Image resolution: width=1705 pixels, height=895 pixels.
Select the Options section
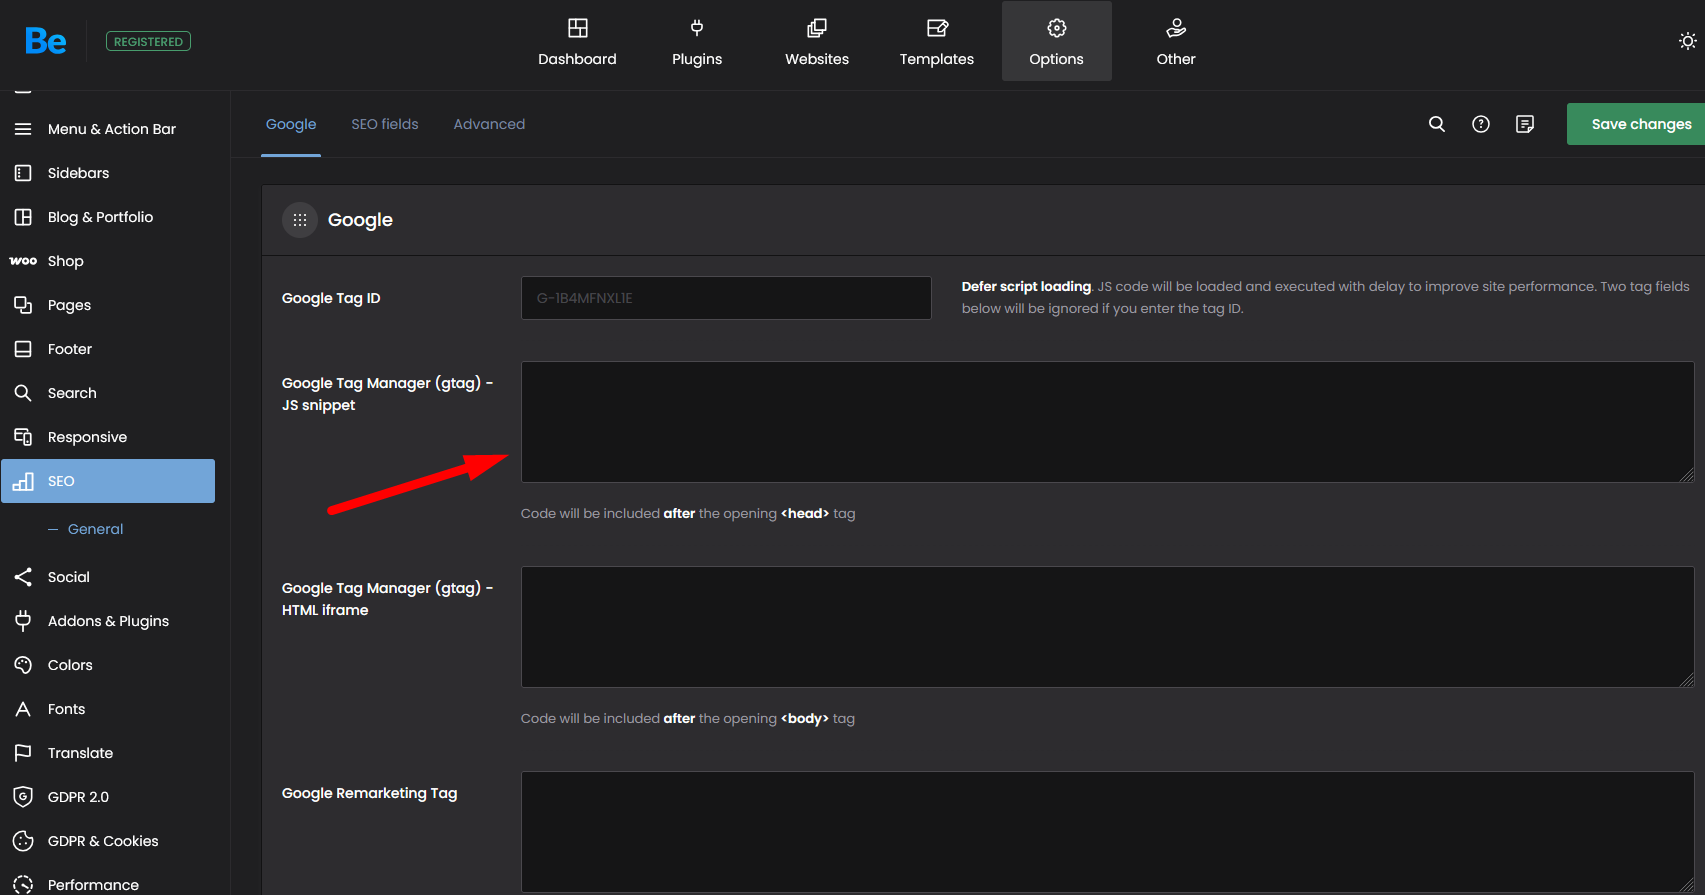pos(1057,41)
